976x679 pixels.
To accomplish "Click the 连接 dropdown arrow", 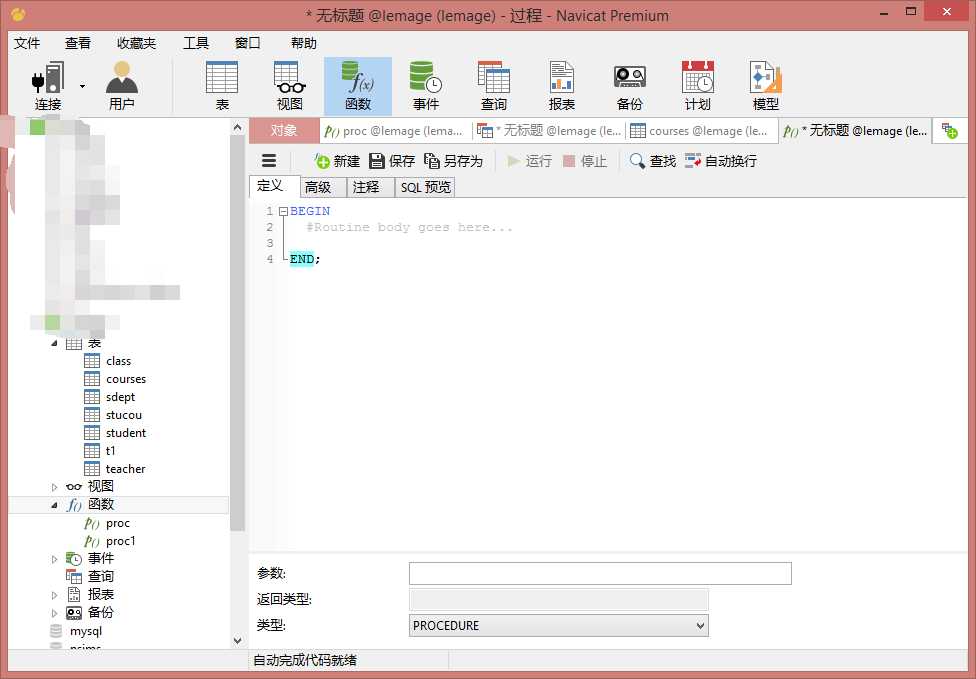I will 82,86.
